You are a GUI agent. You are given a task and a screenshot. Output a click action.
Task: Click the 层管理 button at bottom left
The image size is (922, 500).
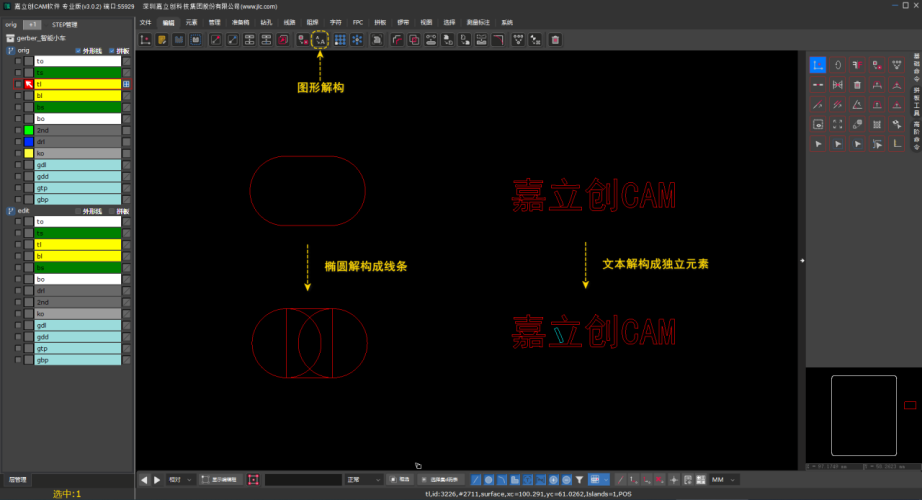coord(18,480)
